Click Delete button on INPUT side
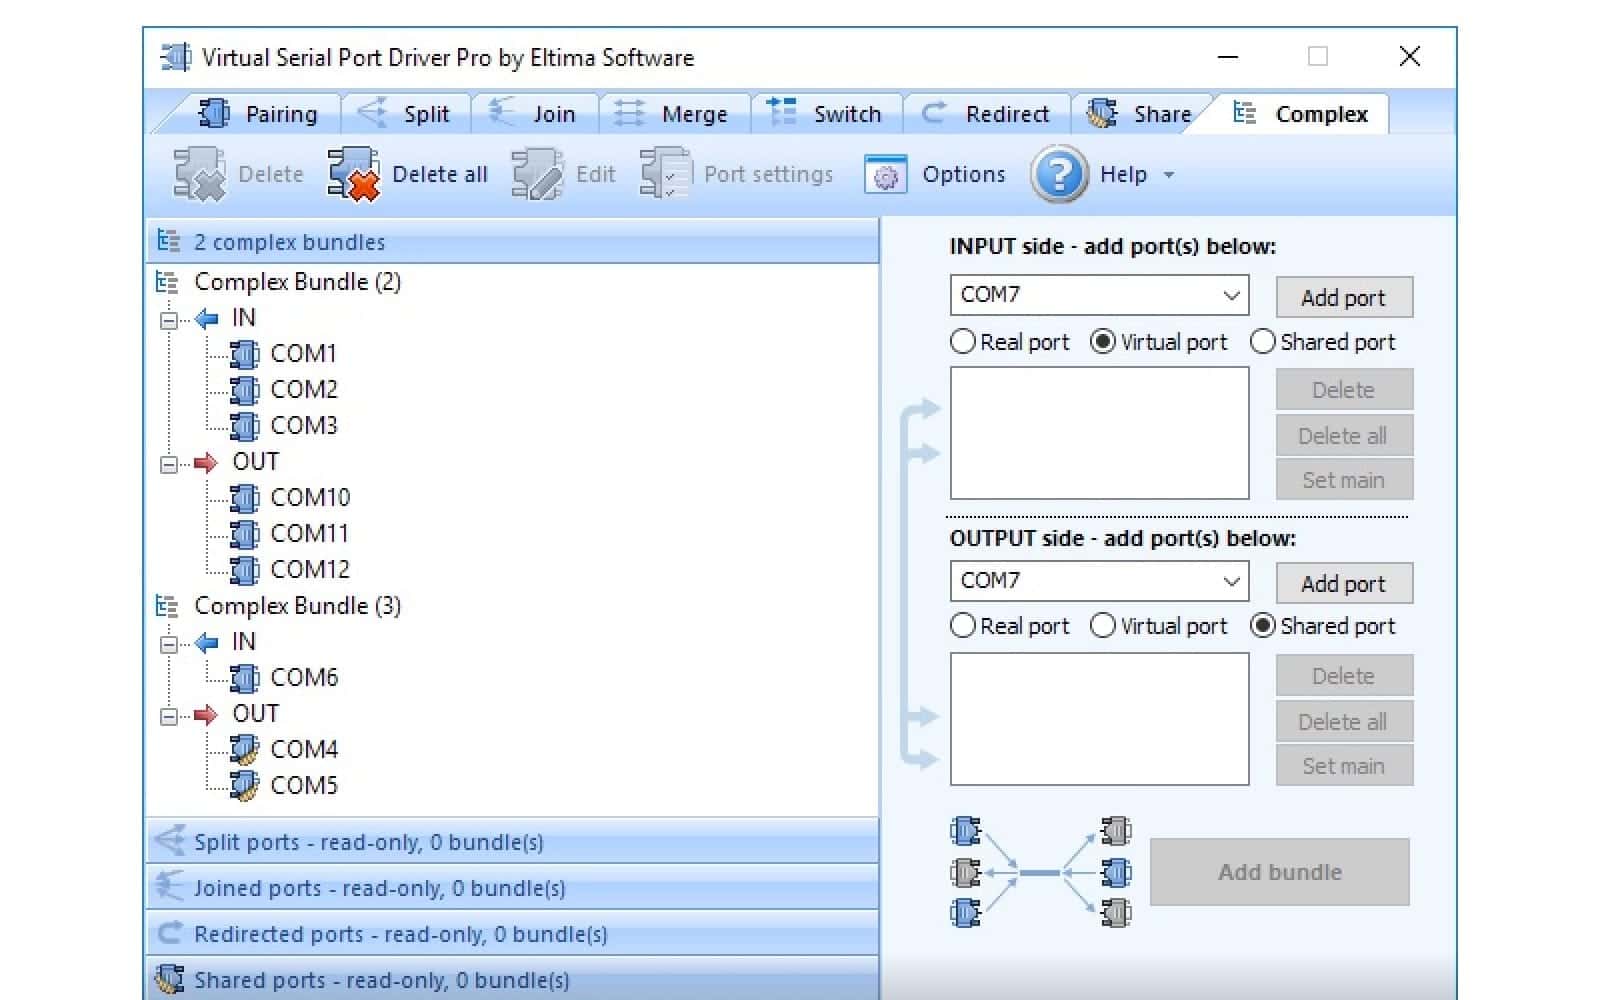 point(1344,390)
